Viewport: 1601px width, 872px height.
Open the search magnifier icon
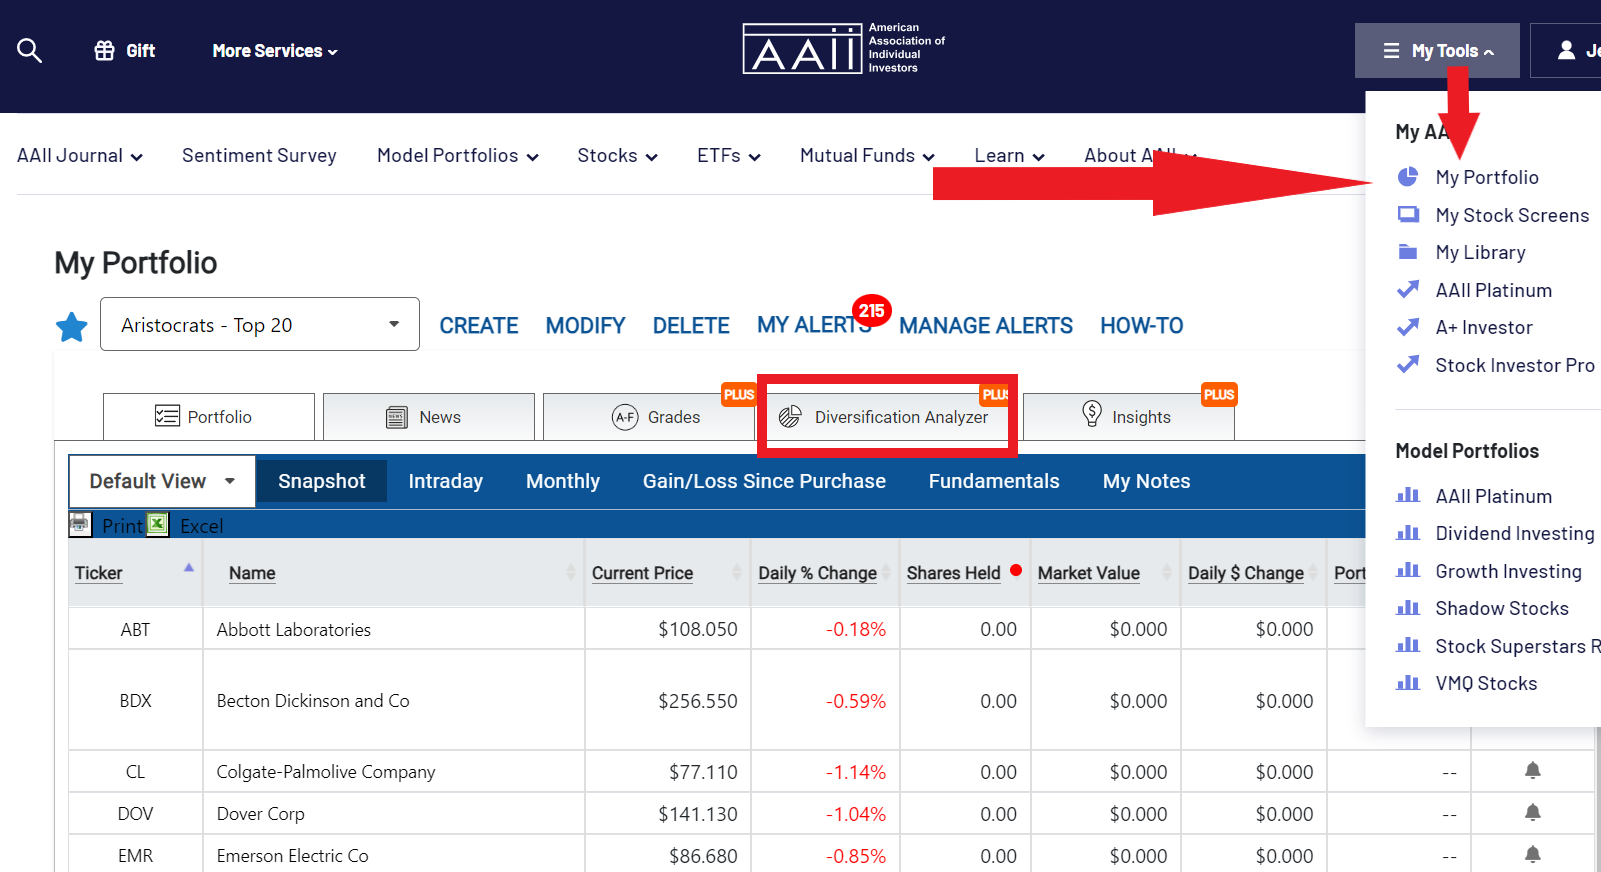[30, 50]
